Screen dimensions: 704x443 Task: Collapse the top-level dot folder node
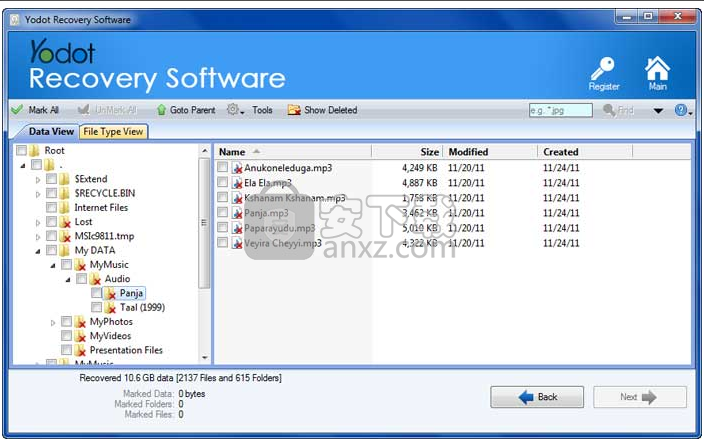(23, 166)
